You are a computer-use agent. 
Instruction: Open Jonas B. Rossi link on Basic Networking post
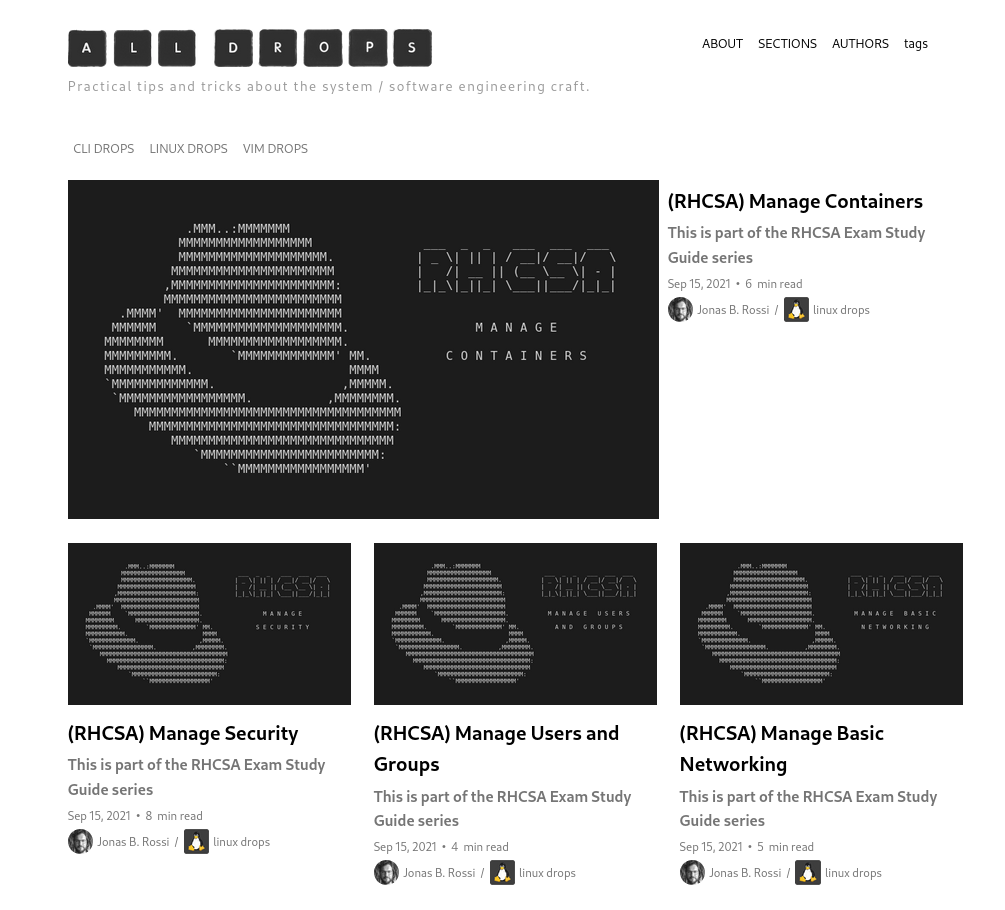[x=744, y=873]
